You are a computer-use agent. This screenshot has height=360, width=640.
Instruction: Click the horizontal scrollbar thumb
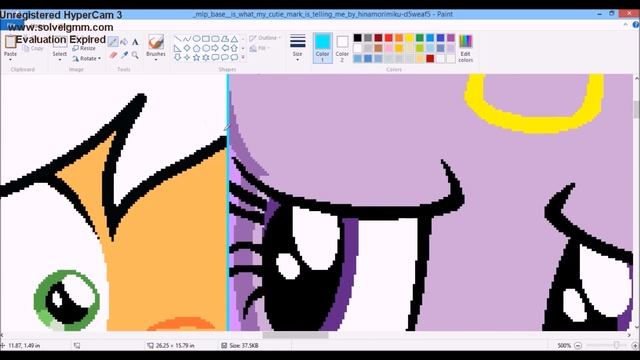[296, 336]
